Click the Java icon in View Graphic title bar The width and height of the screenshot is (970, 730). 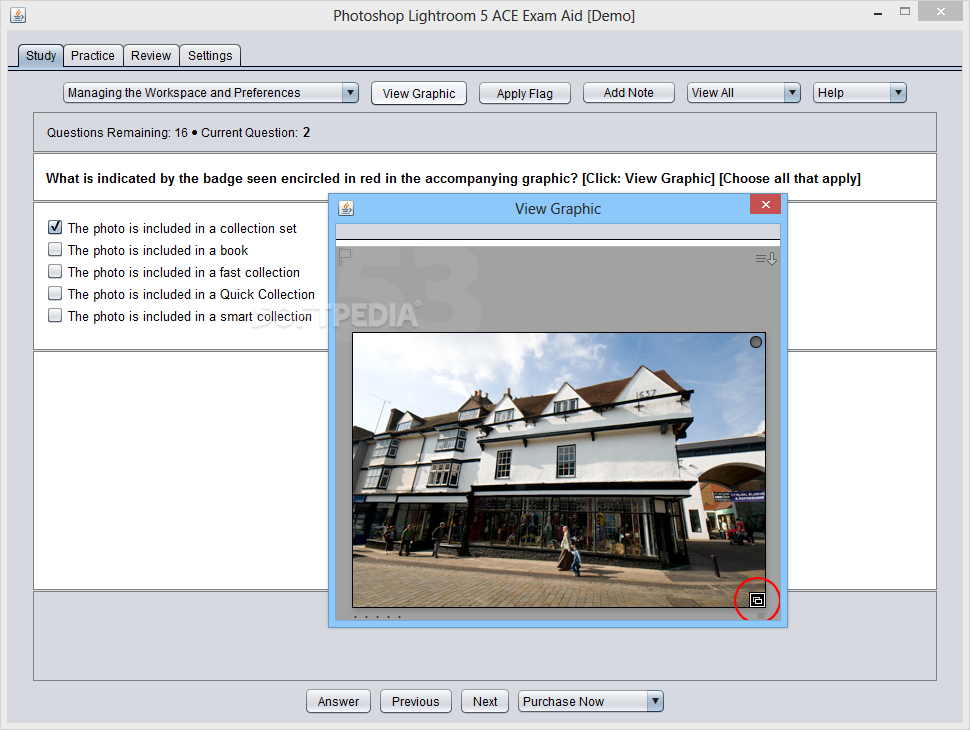tap(346, 208)
